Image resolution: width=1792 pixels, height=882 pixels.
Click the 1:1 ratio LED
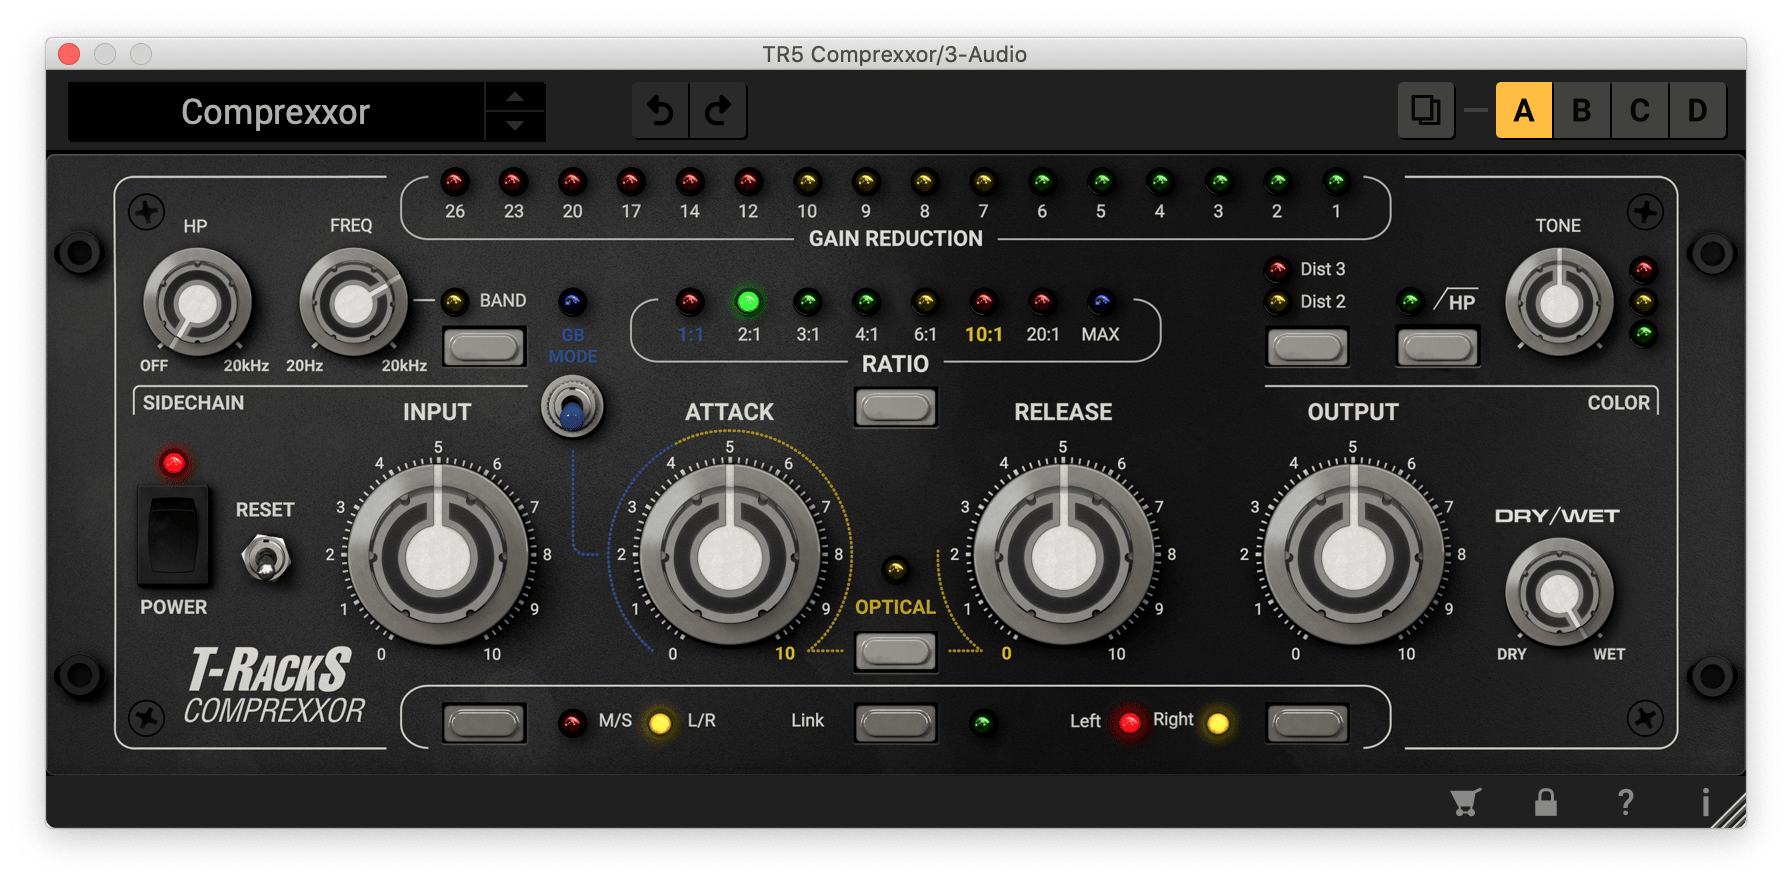pos(690,301)
